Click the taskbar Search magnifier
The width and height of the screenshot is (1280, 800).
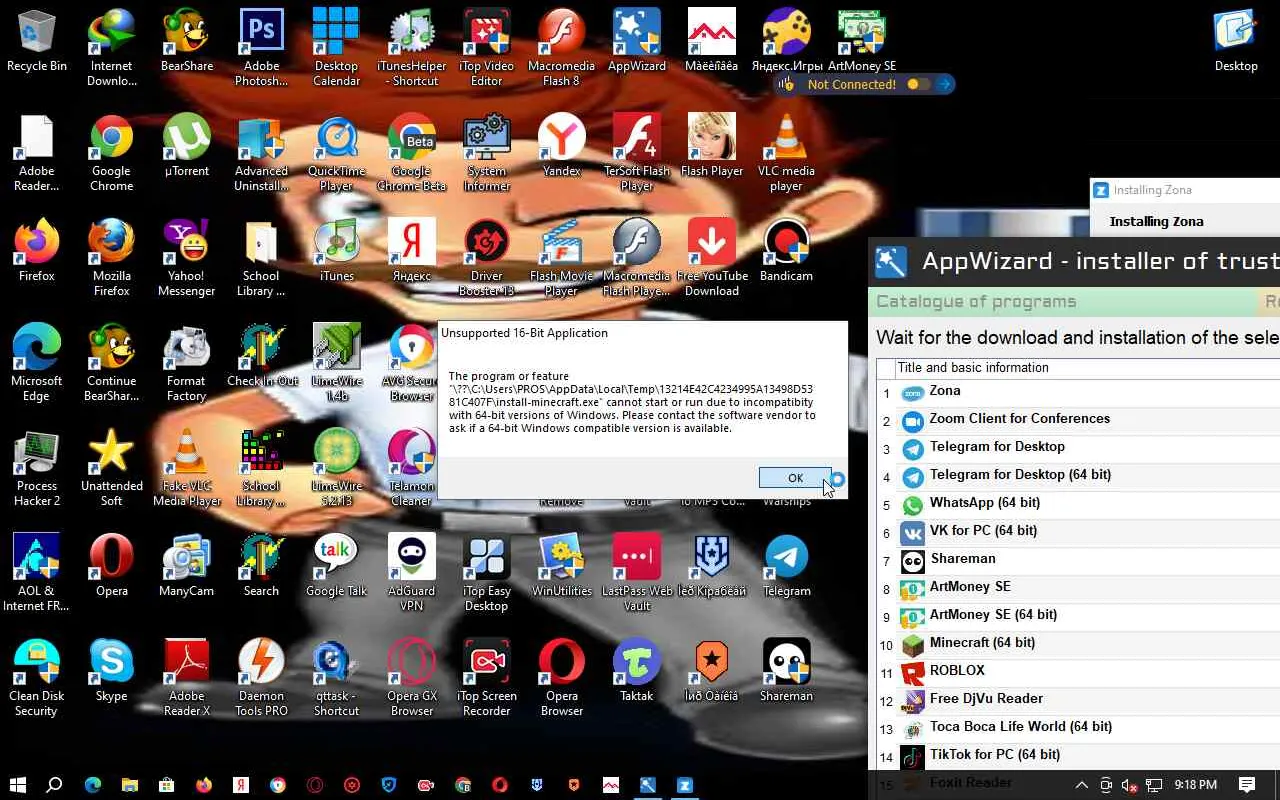pos(55,785)
